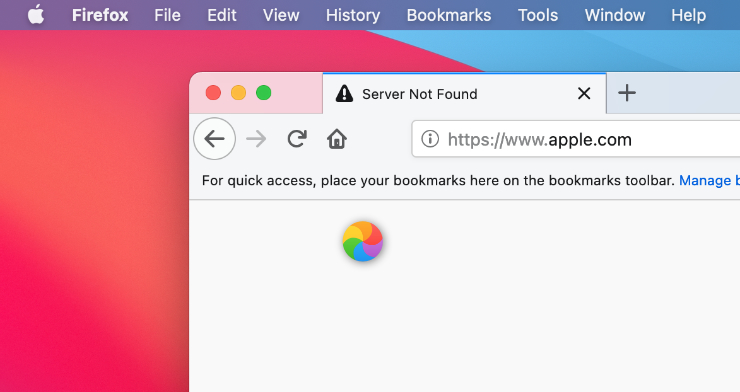Focus the address bar with apple.com URL

tap(576, 139)
